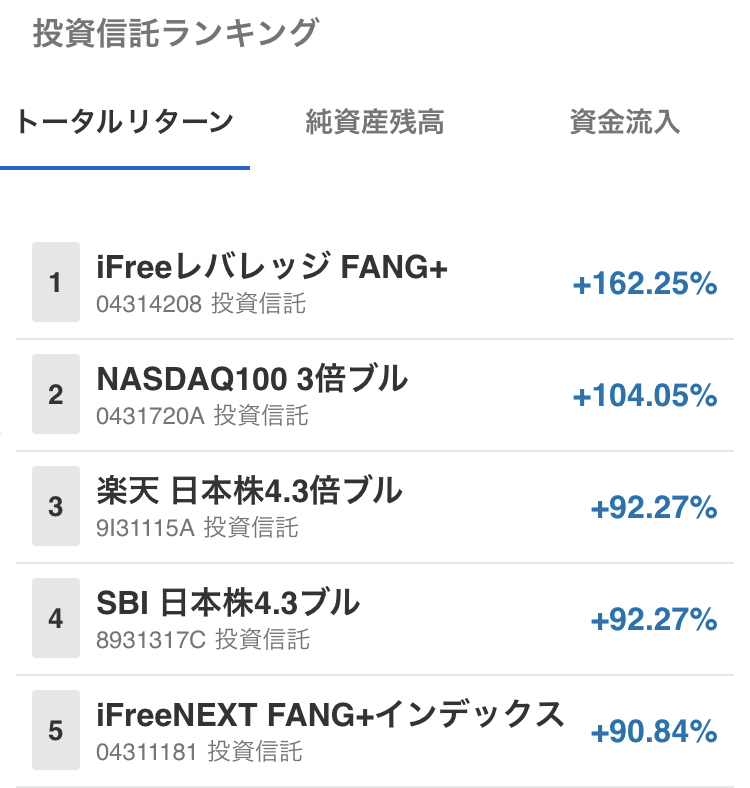
Task: Open 楽天 日本株4.3倍ブル fund
Action: pos(249,491)
